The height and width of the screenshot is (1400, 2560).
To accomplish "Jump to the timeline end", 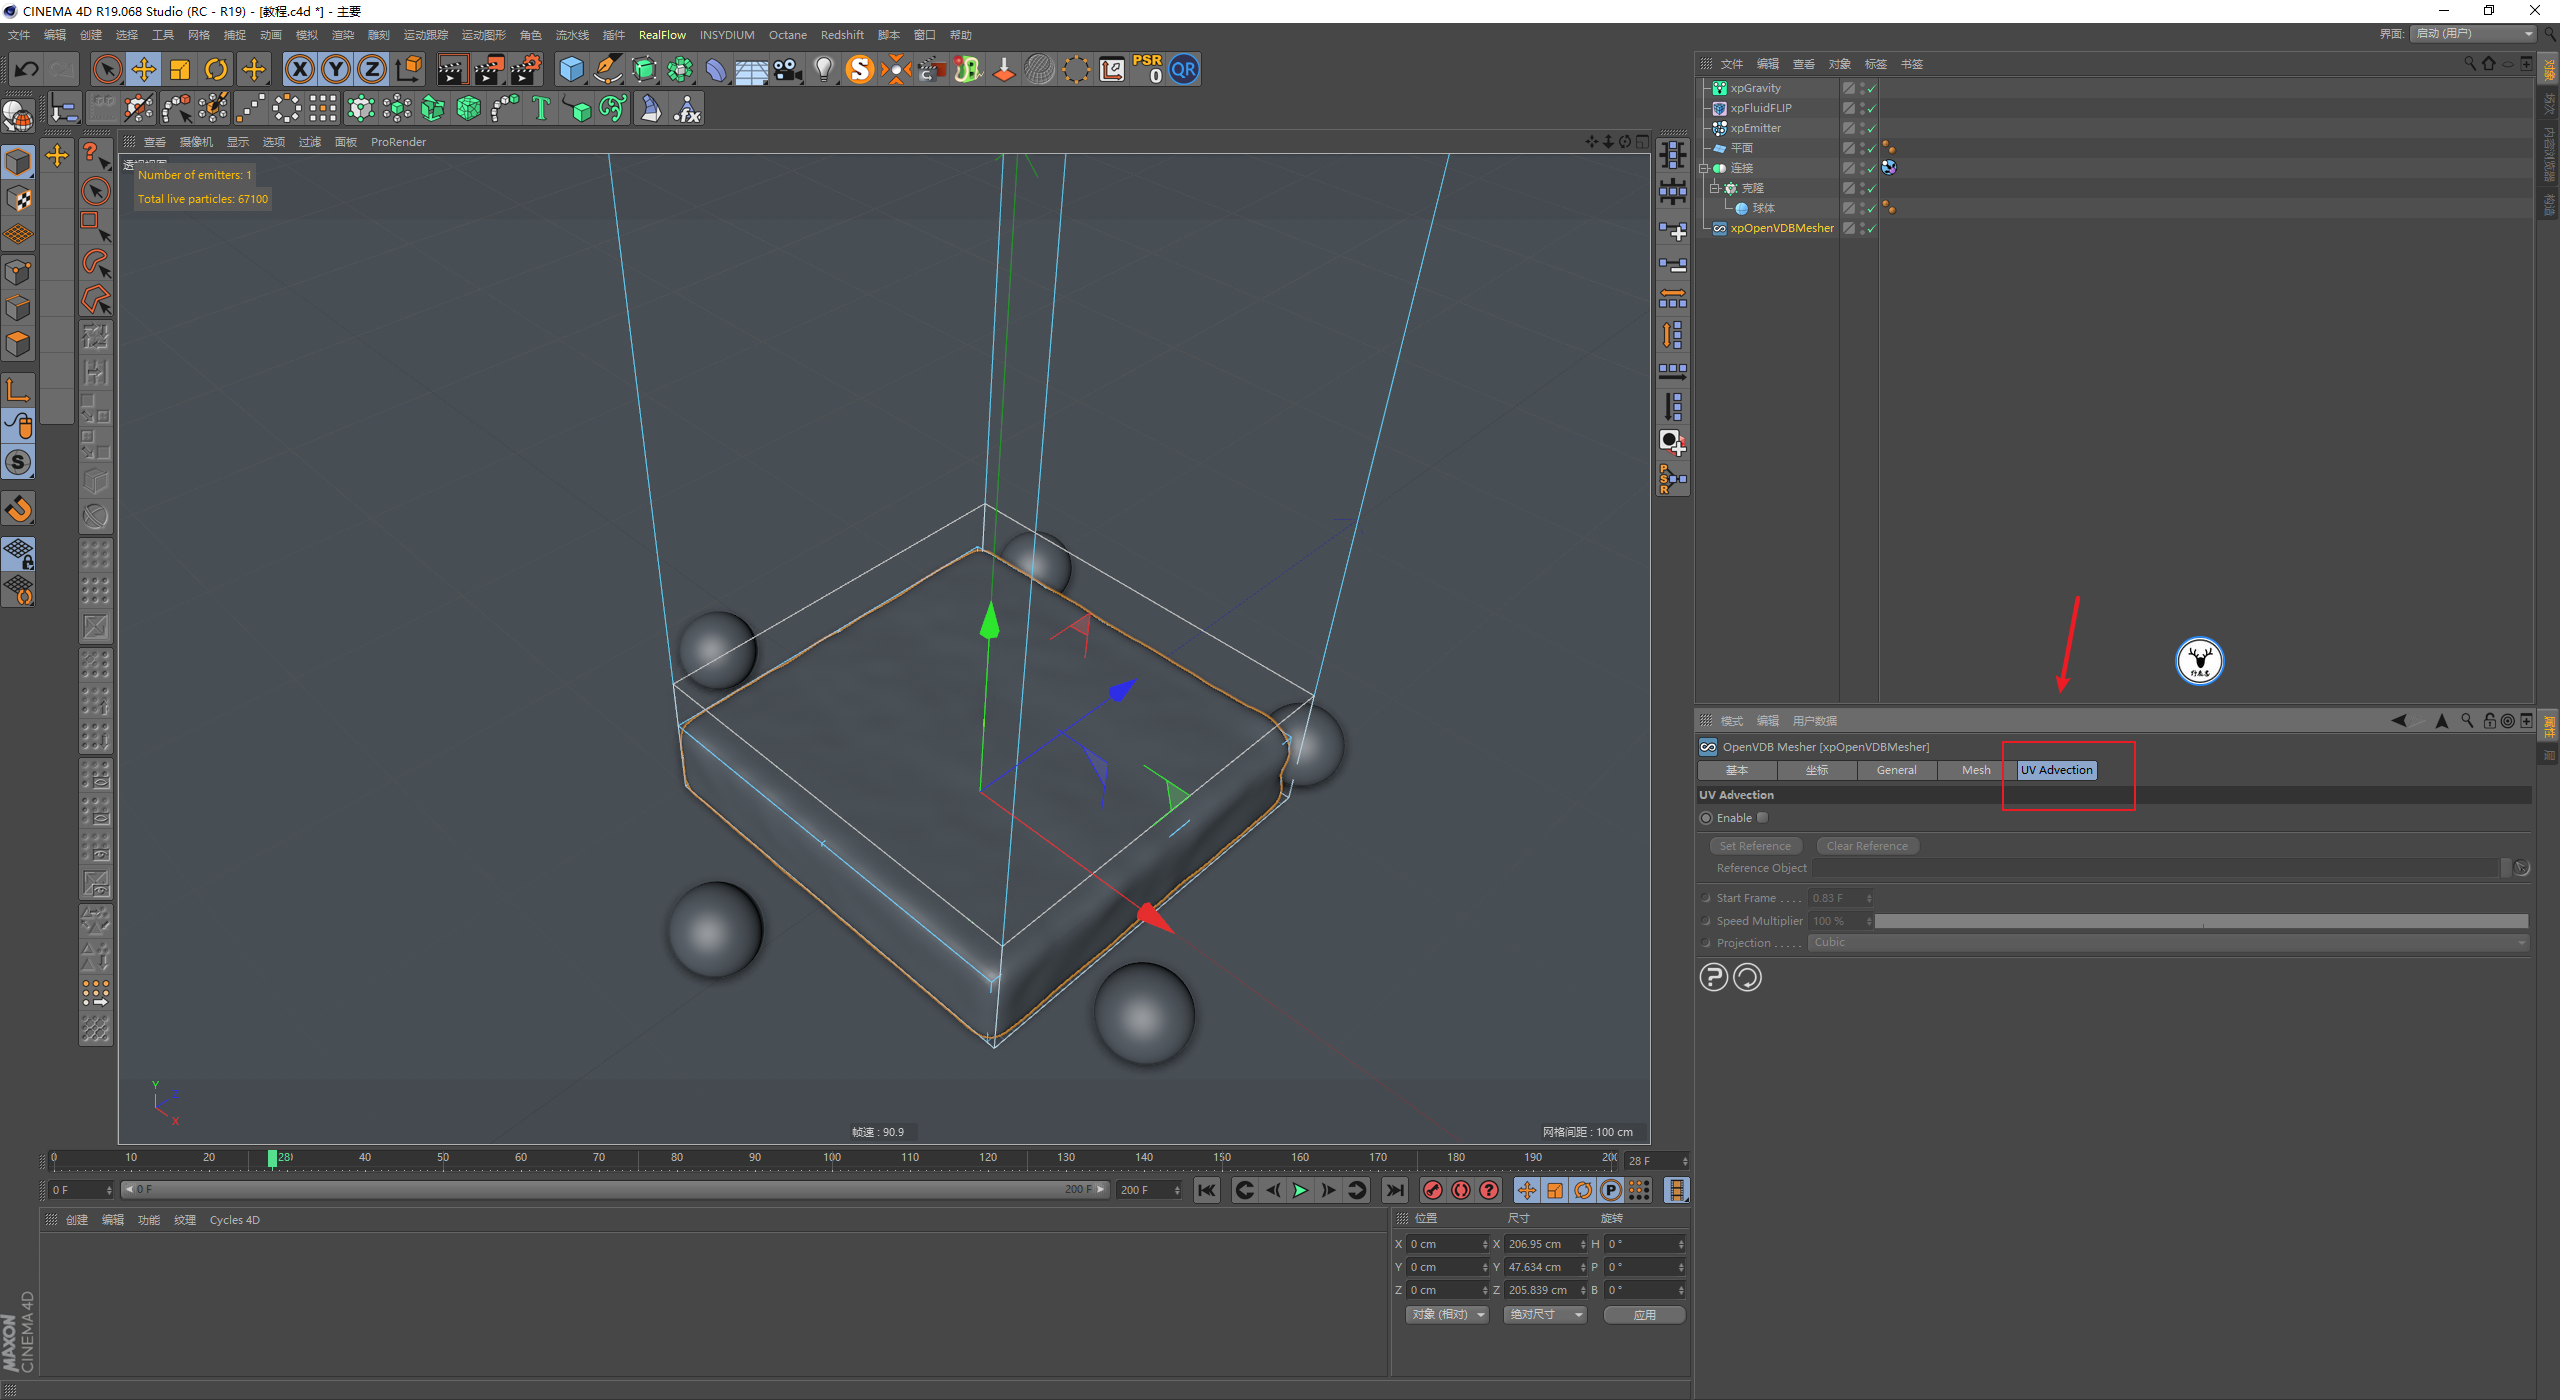I will pyautogui.click(x=1394, y=1190).
